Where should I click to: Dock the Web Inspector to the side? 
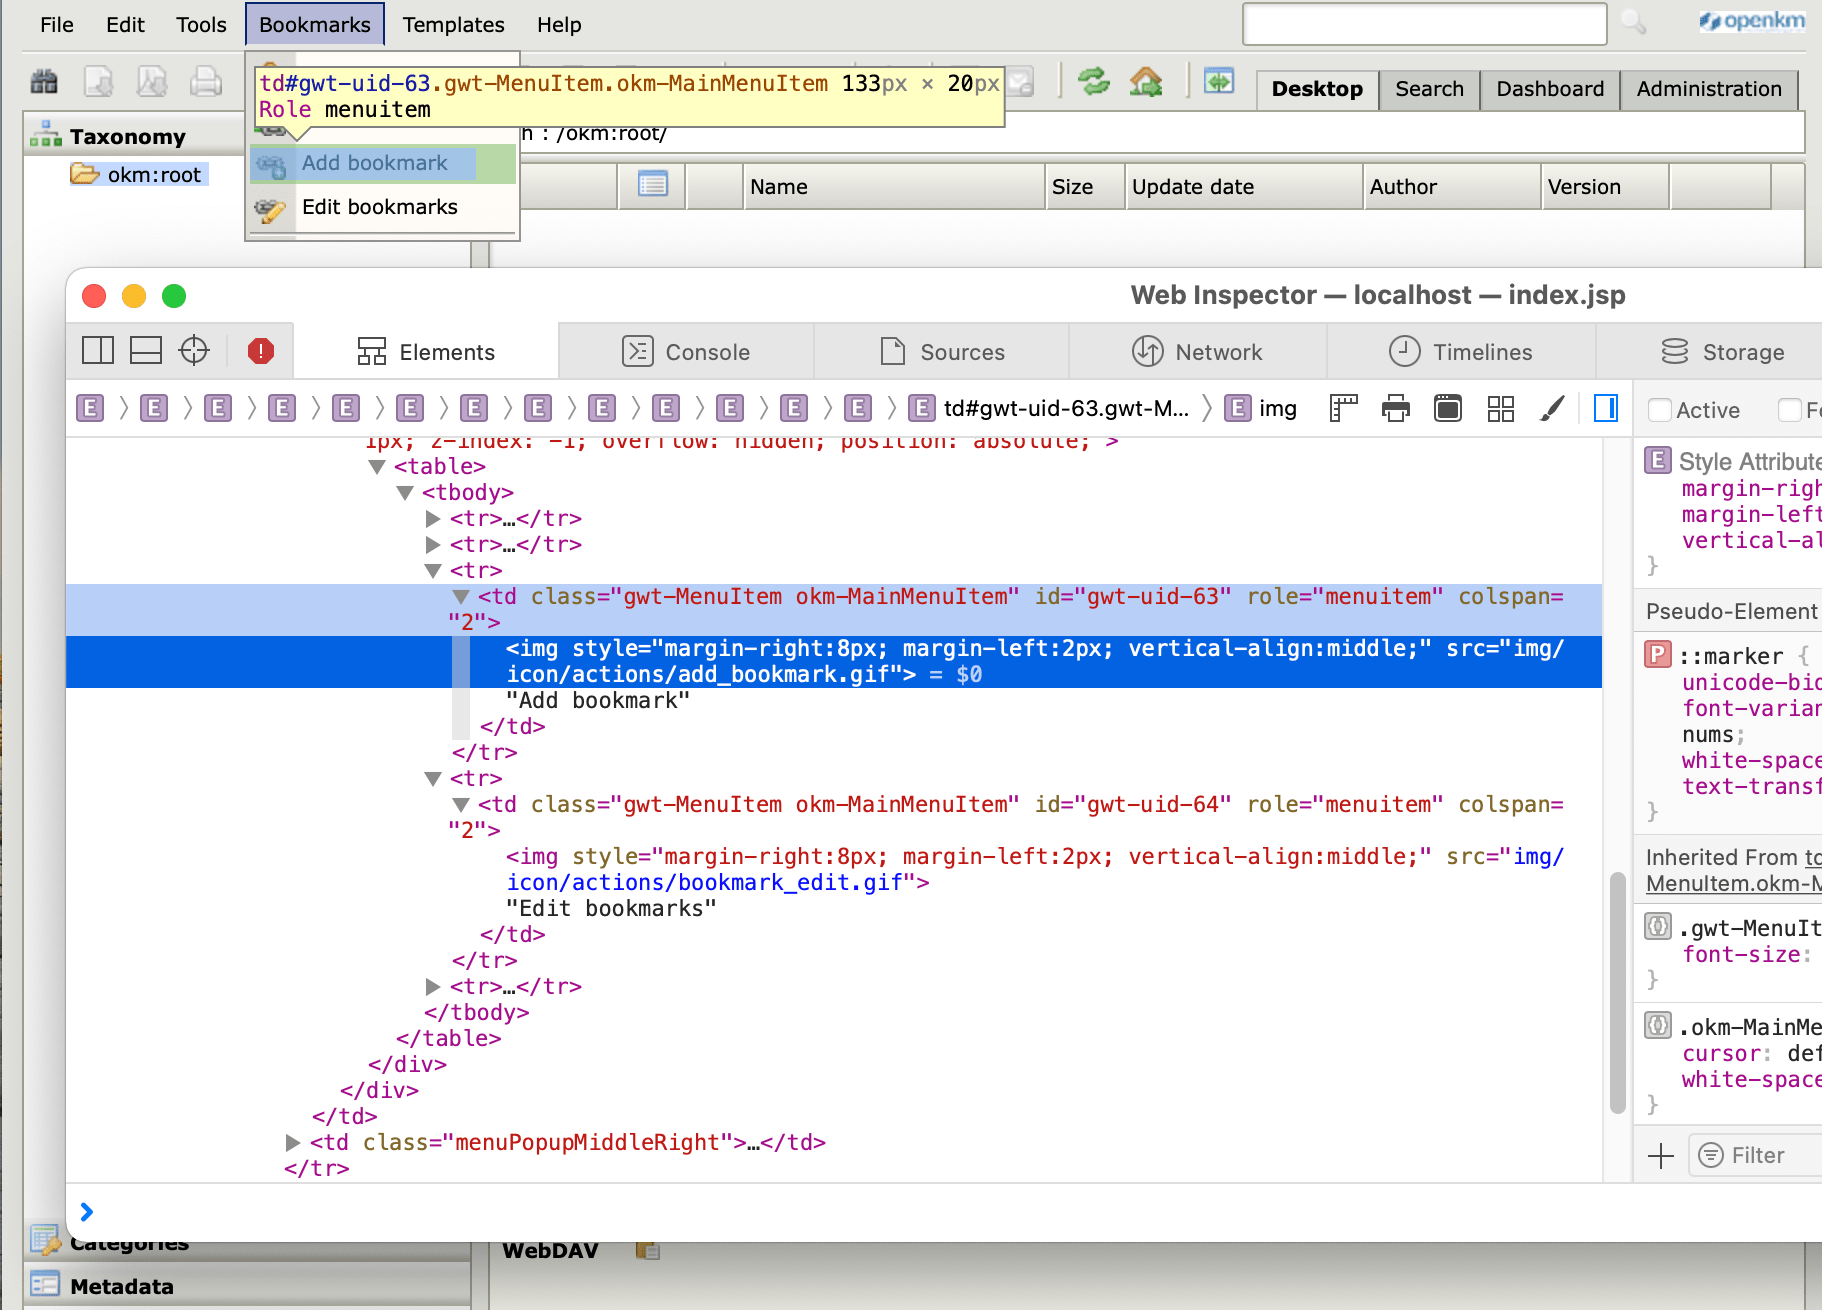98,350
